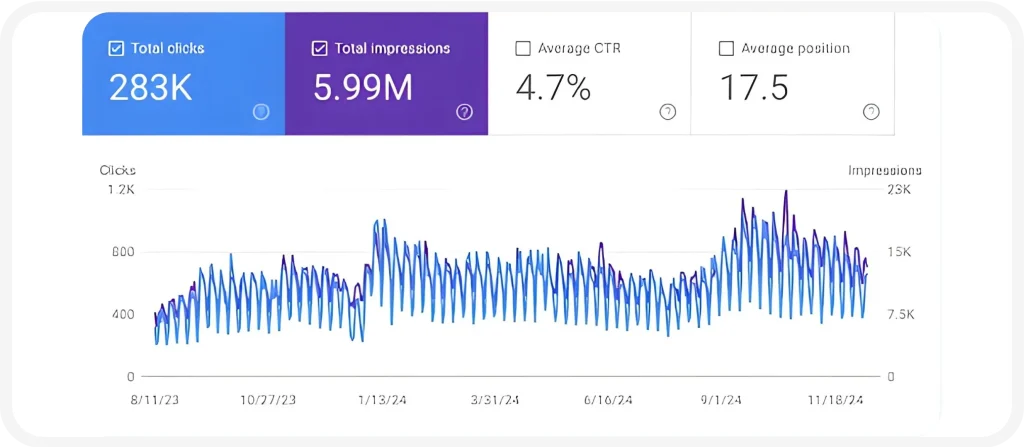Click the 283K total clicks value
This screenshot has height=447, width=1024.
pyautogui.click(x=150, y=88)
